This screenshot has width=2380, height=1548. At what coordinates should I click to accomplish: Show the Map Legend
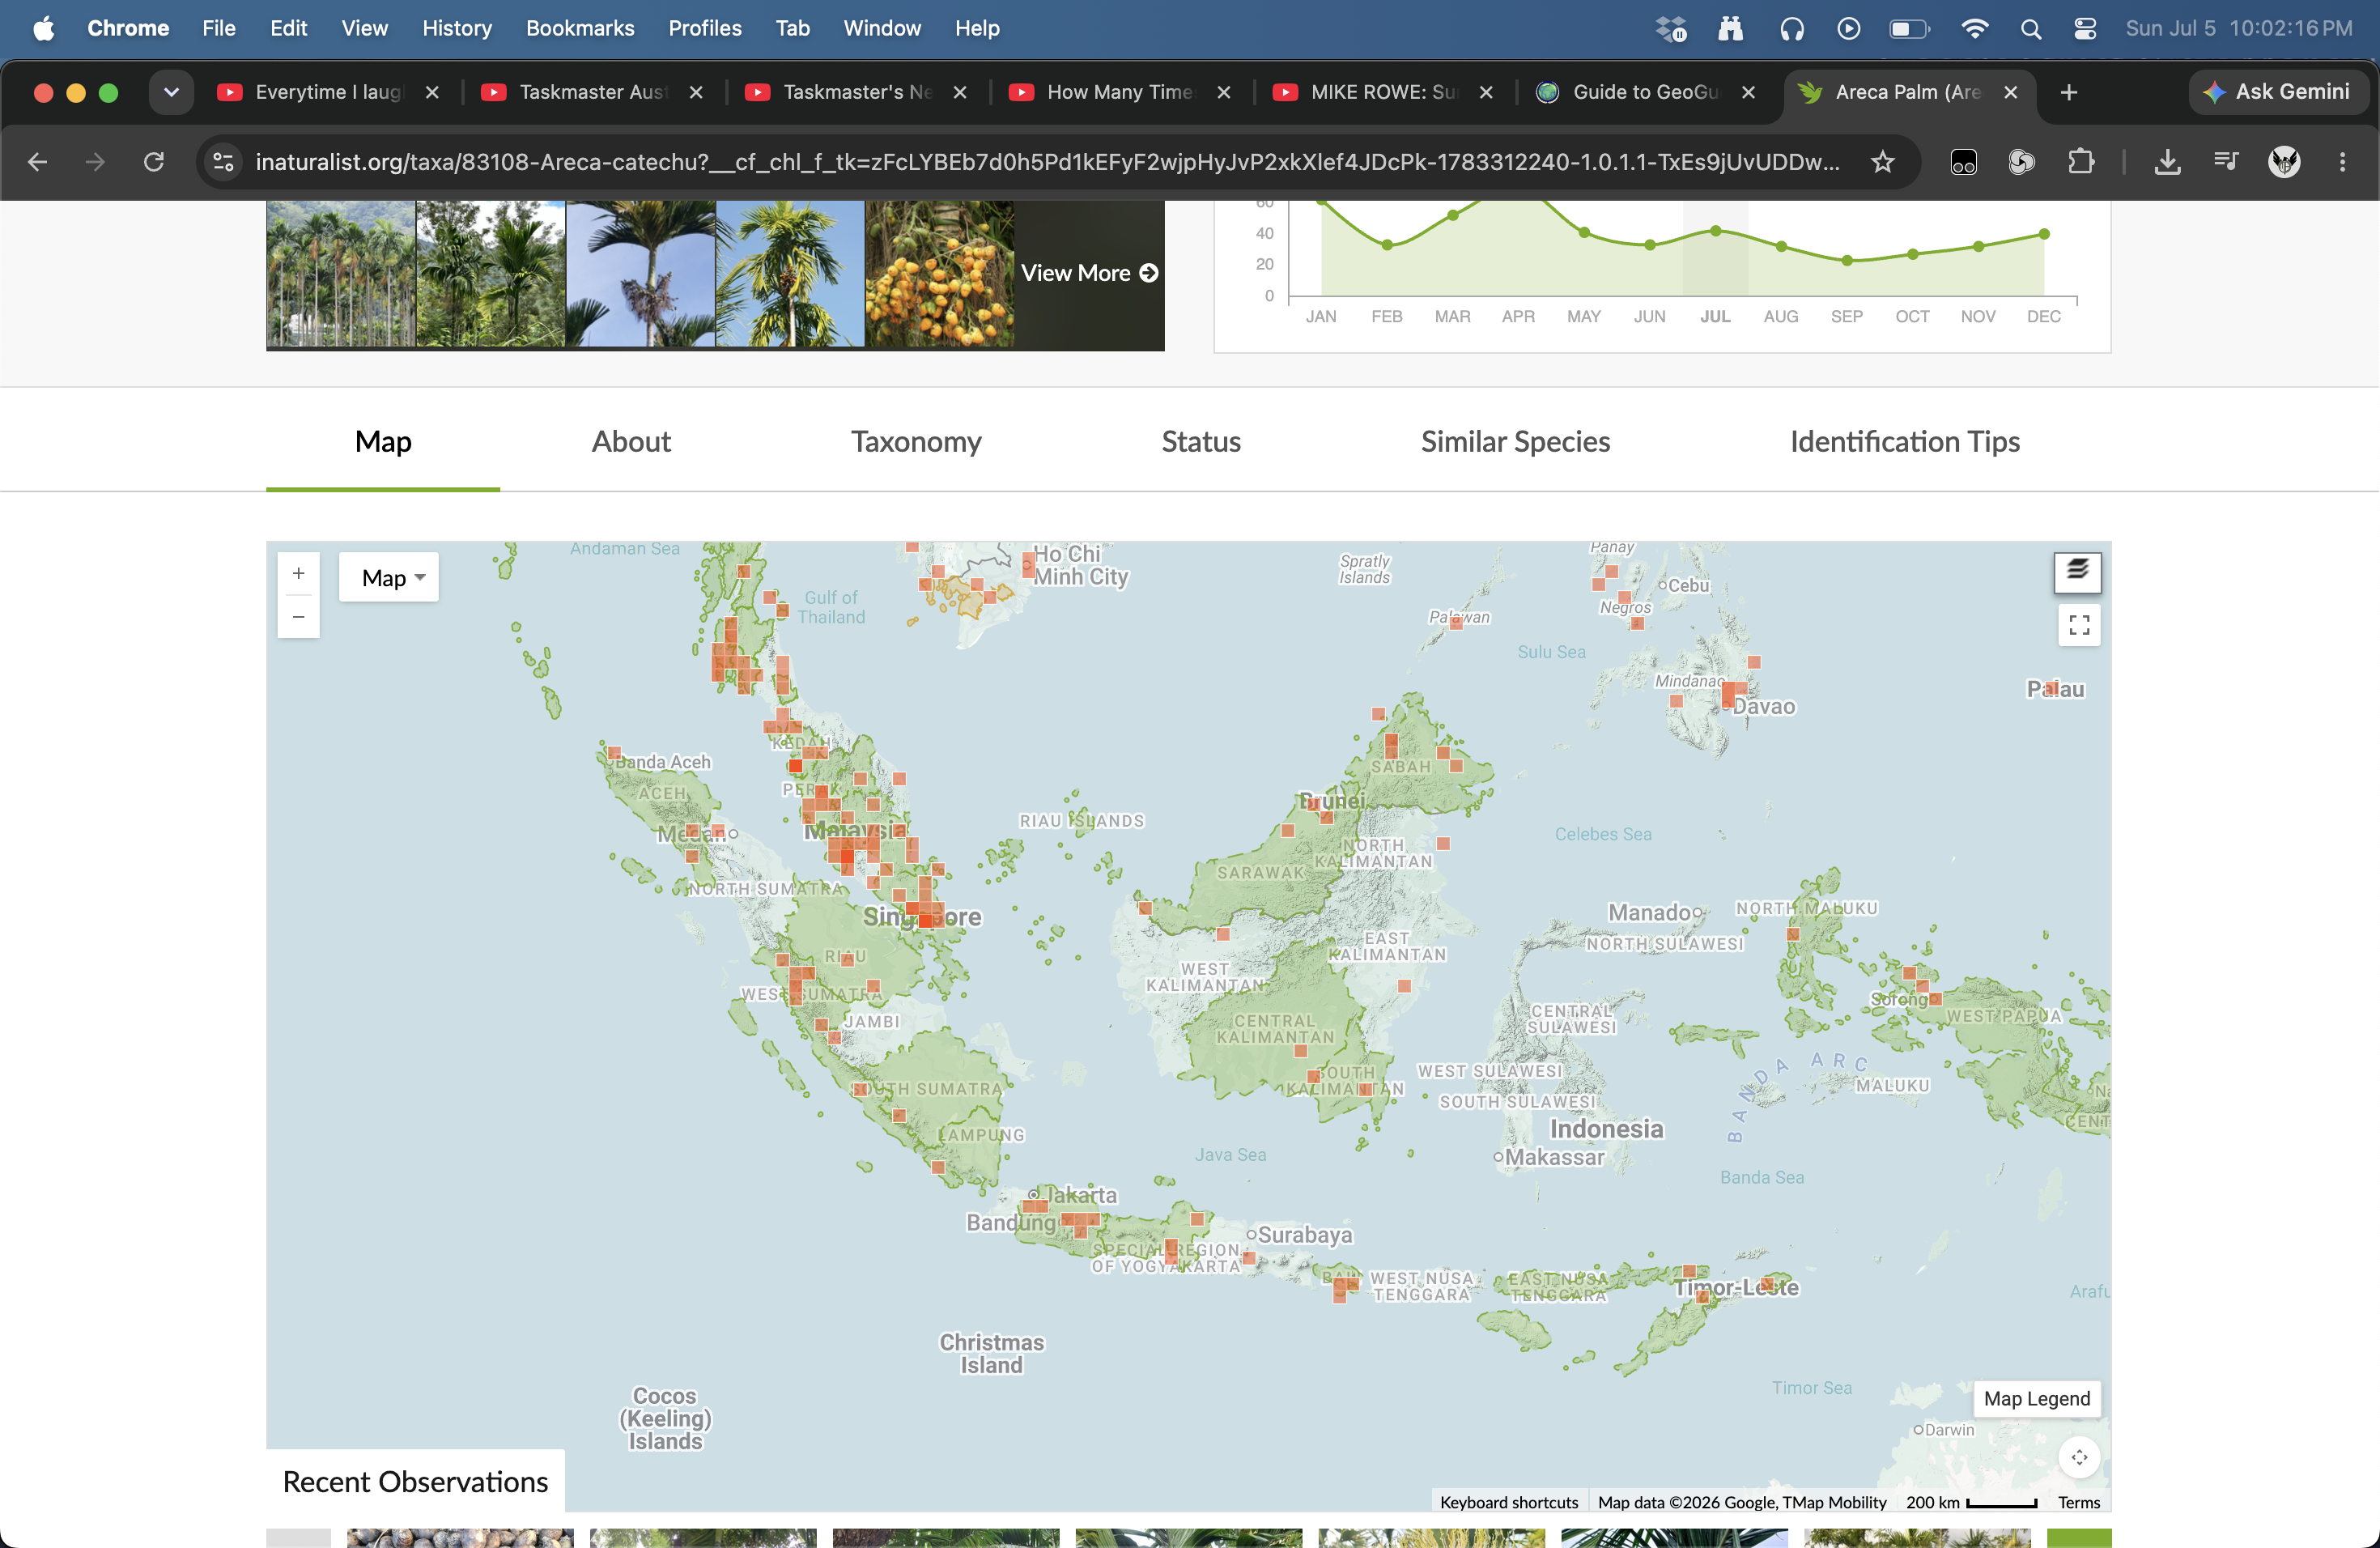[x=2036, y=1399]
